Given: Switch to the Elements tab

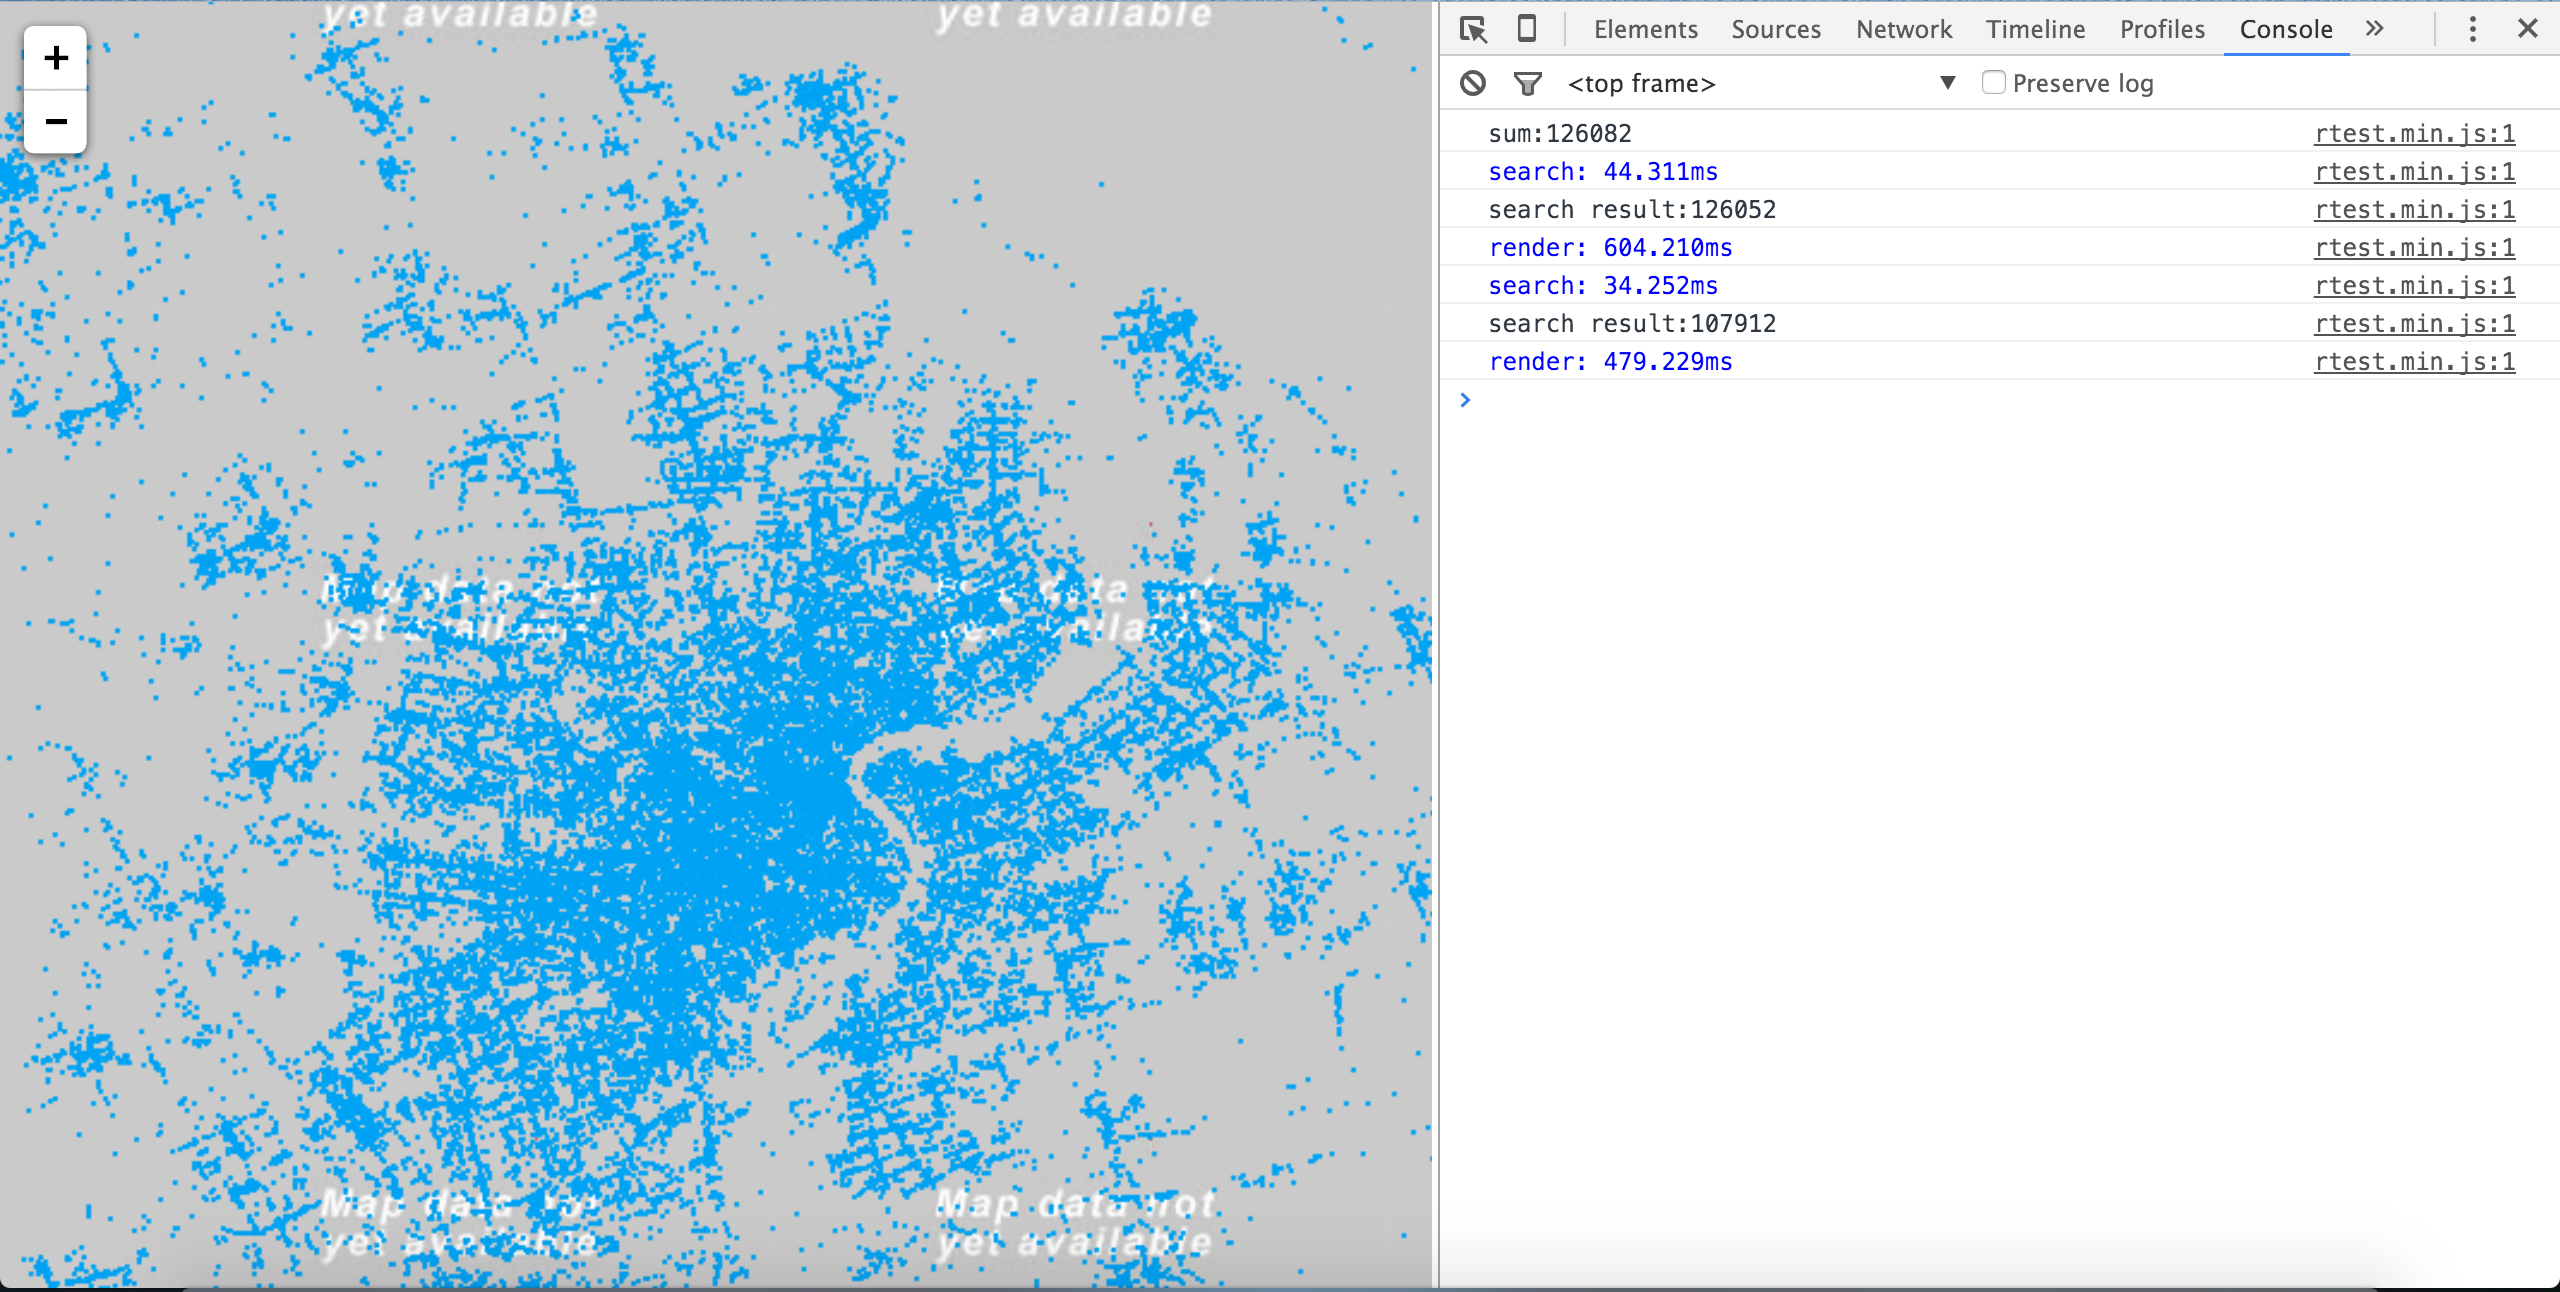Looking at the screenshot, I should (1645, 29).
